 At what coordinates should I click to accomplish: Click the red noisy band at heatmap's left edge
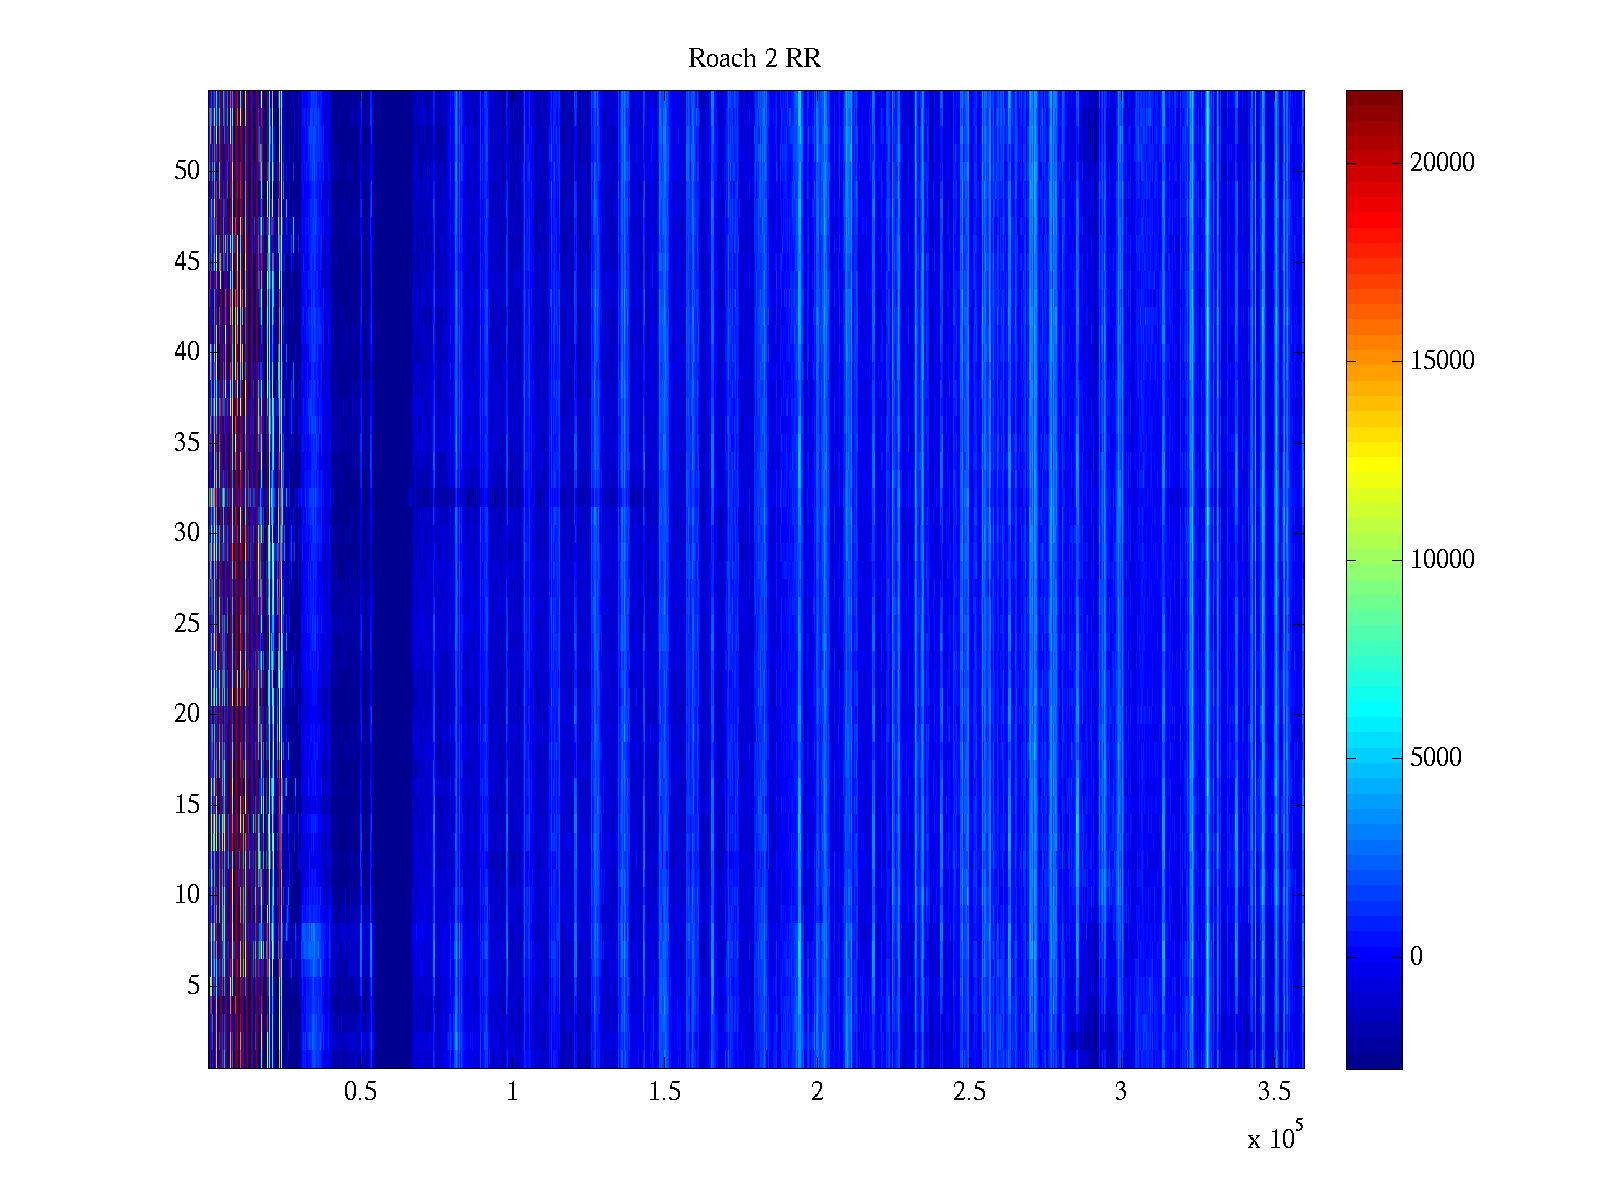(238, 580)
